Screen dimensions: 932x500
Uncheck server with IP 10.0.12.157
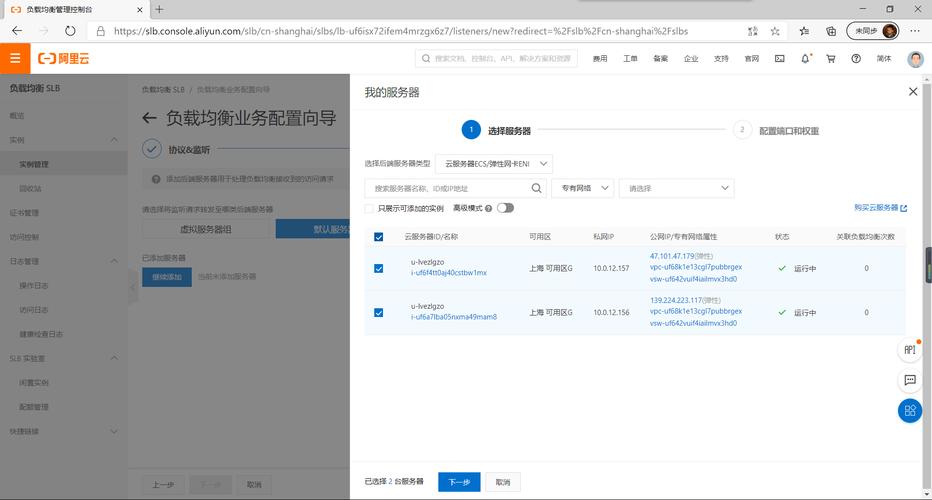tap(379, 268)
